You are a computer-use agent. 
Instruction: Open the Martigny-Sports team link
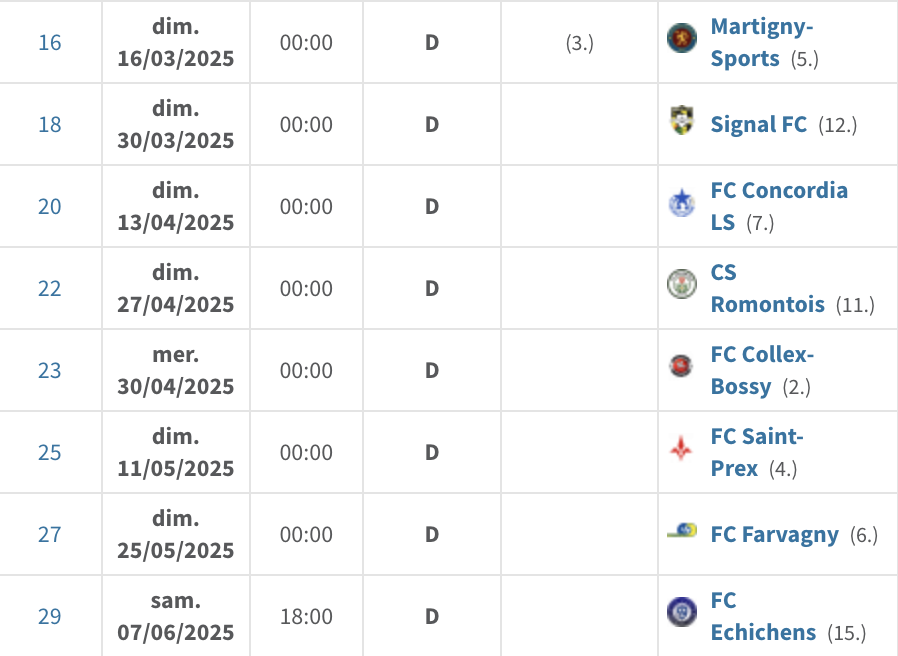761,42
